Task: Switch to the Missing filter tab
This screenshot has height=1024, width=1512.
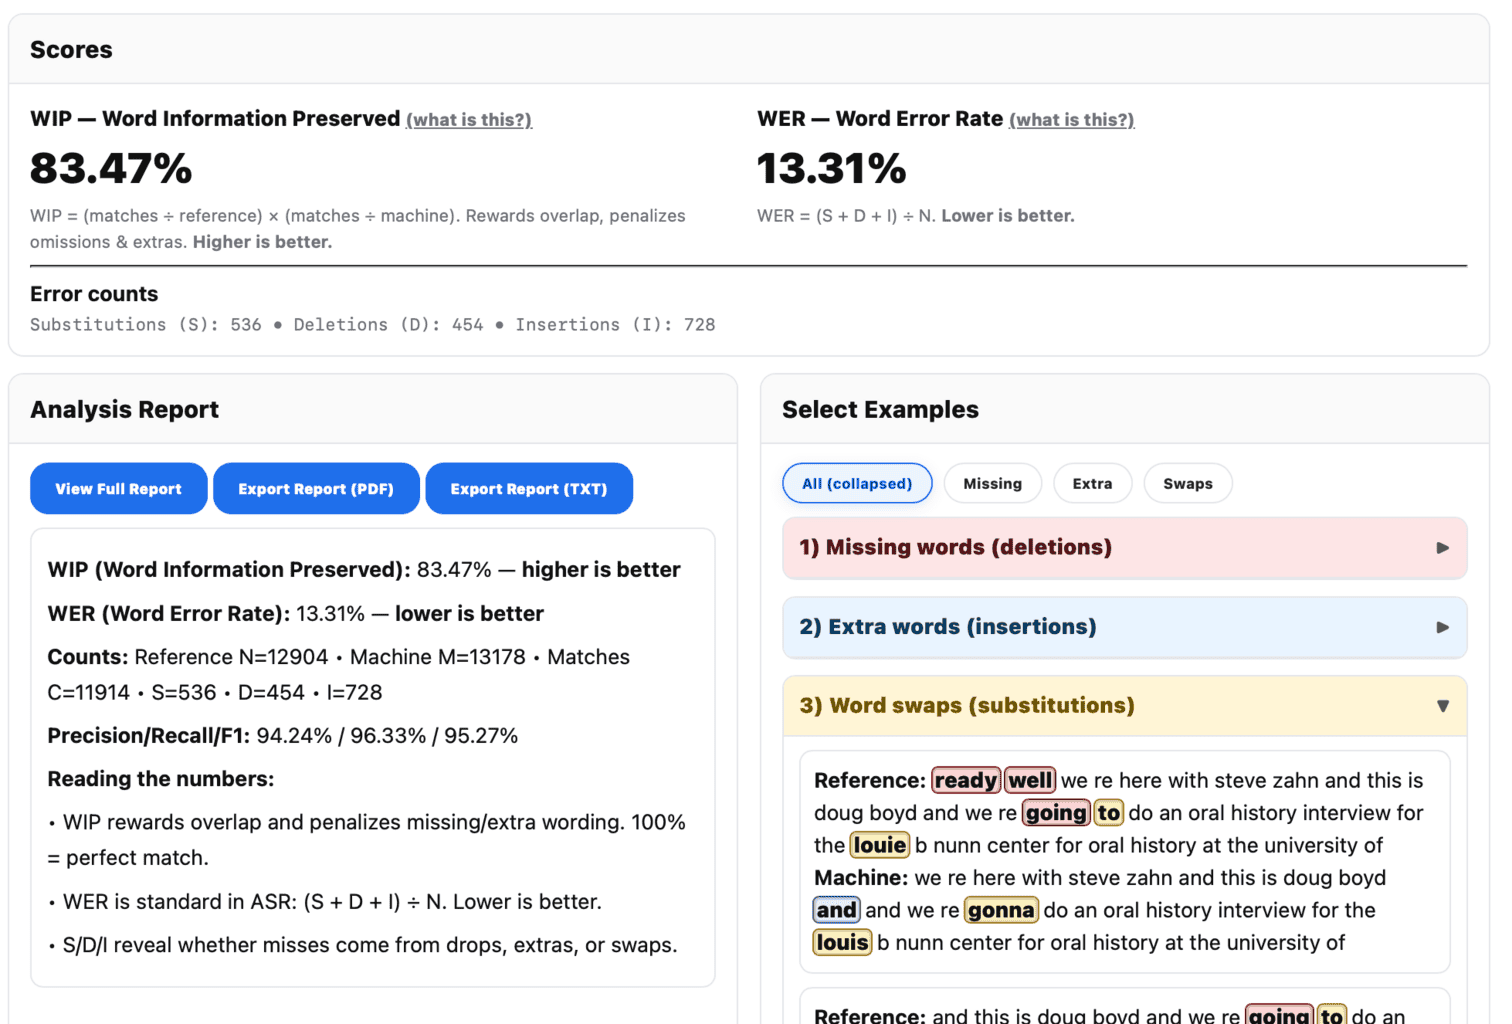Action: (992, 484)
